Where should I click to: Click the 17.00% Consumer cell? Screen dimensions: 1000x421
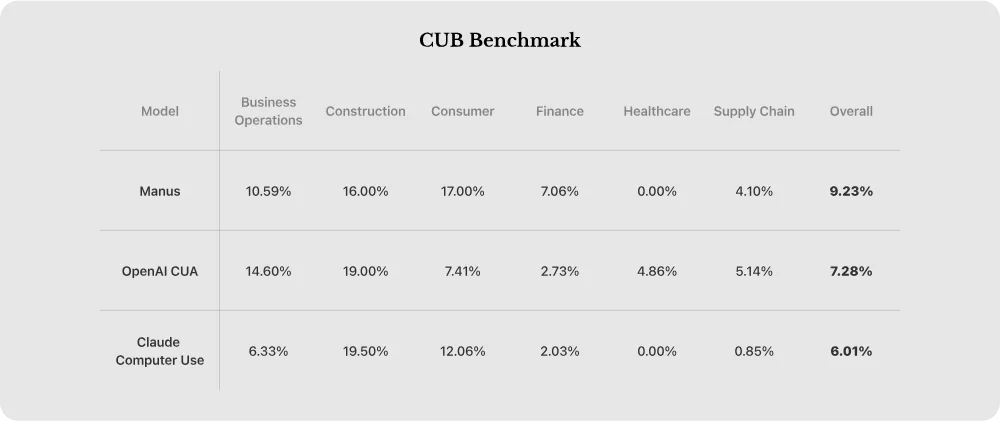click(462, 191)
